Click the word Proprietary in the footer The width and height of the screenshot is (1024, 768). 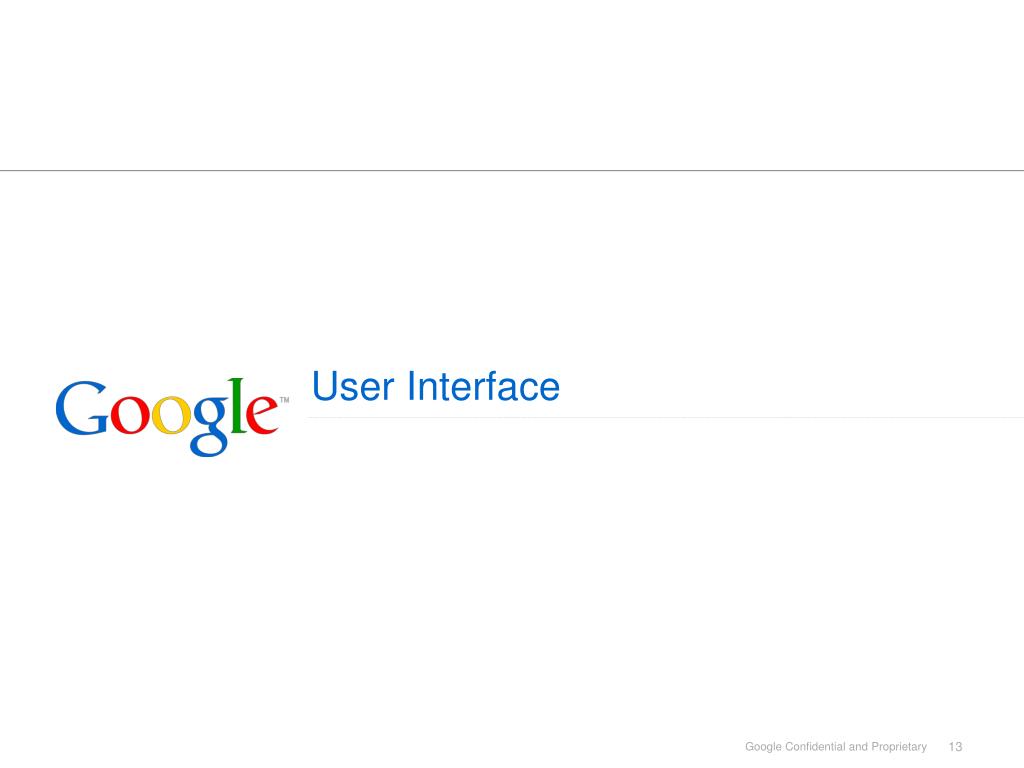(x=899, y=747)
